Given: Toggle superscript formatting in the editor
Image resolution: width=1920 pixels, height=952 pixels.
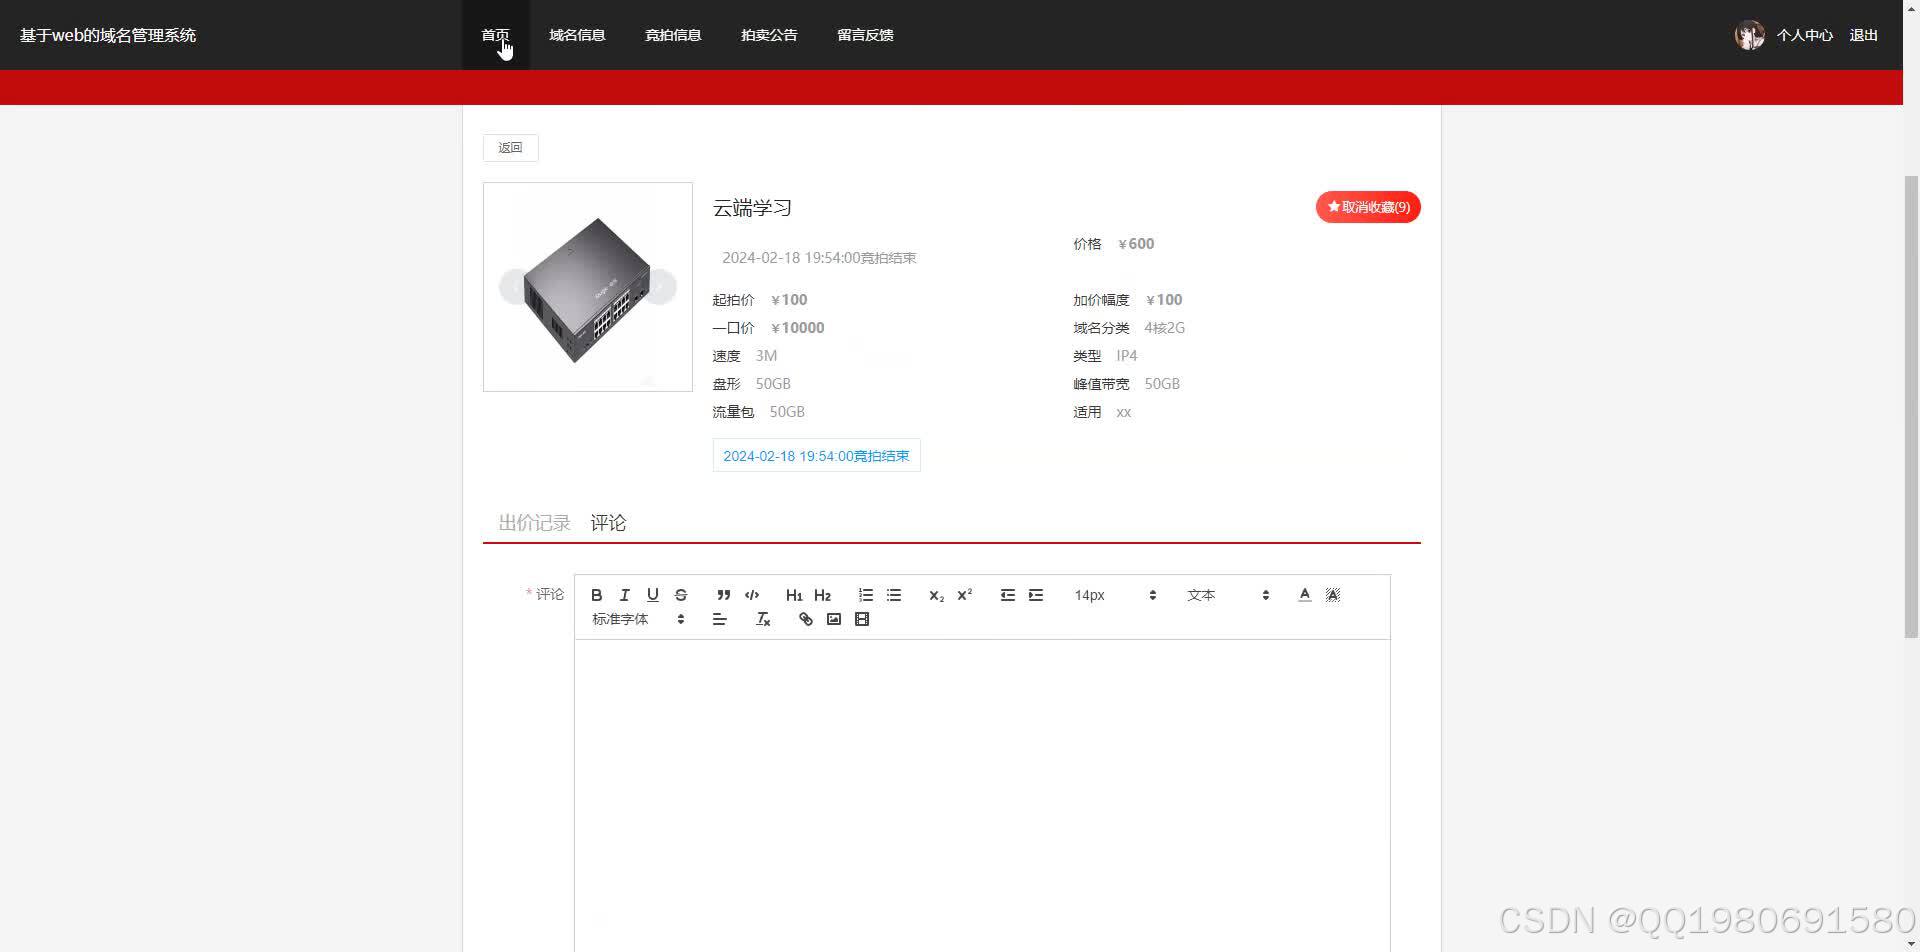Looking at the screenshot, I should click(x=963, y=594).
